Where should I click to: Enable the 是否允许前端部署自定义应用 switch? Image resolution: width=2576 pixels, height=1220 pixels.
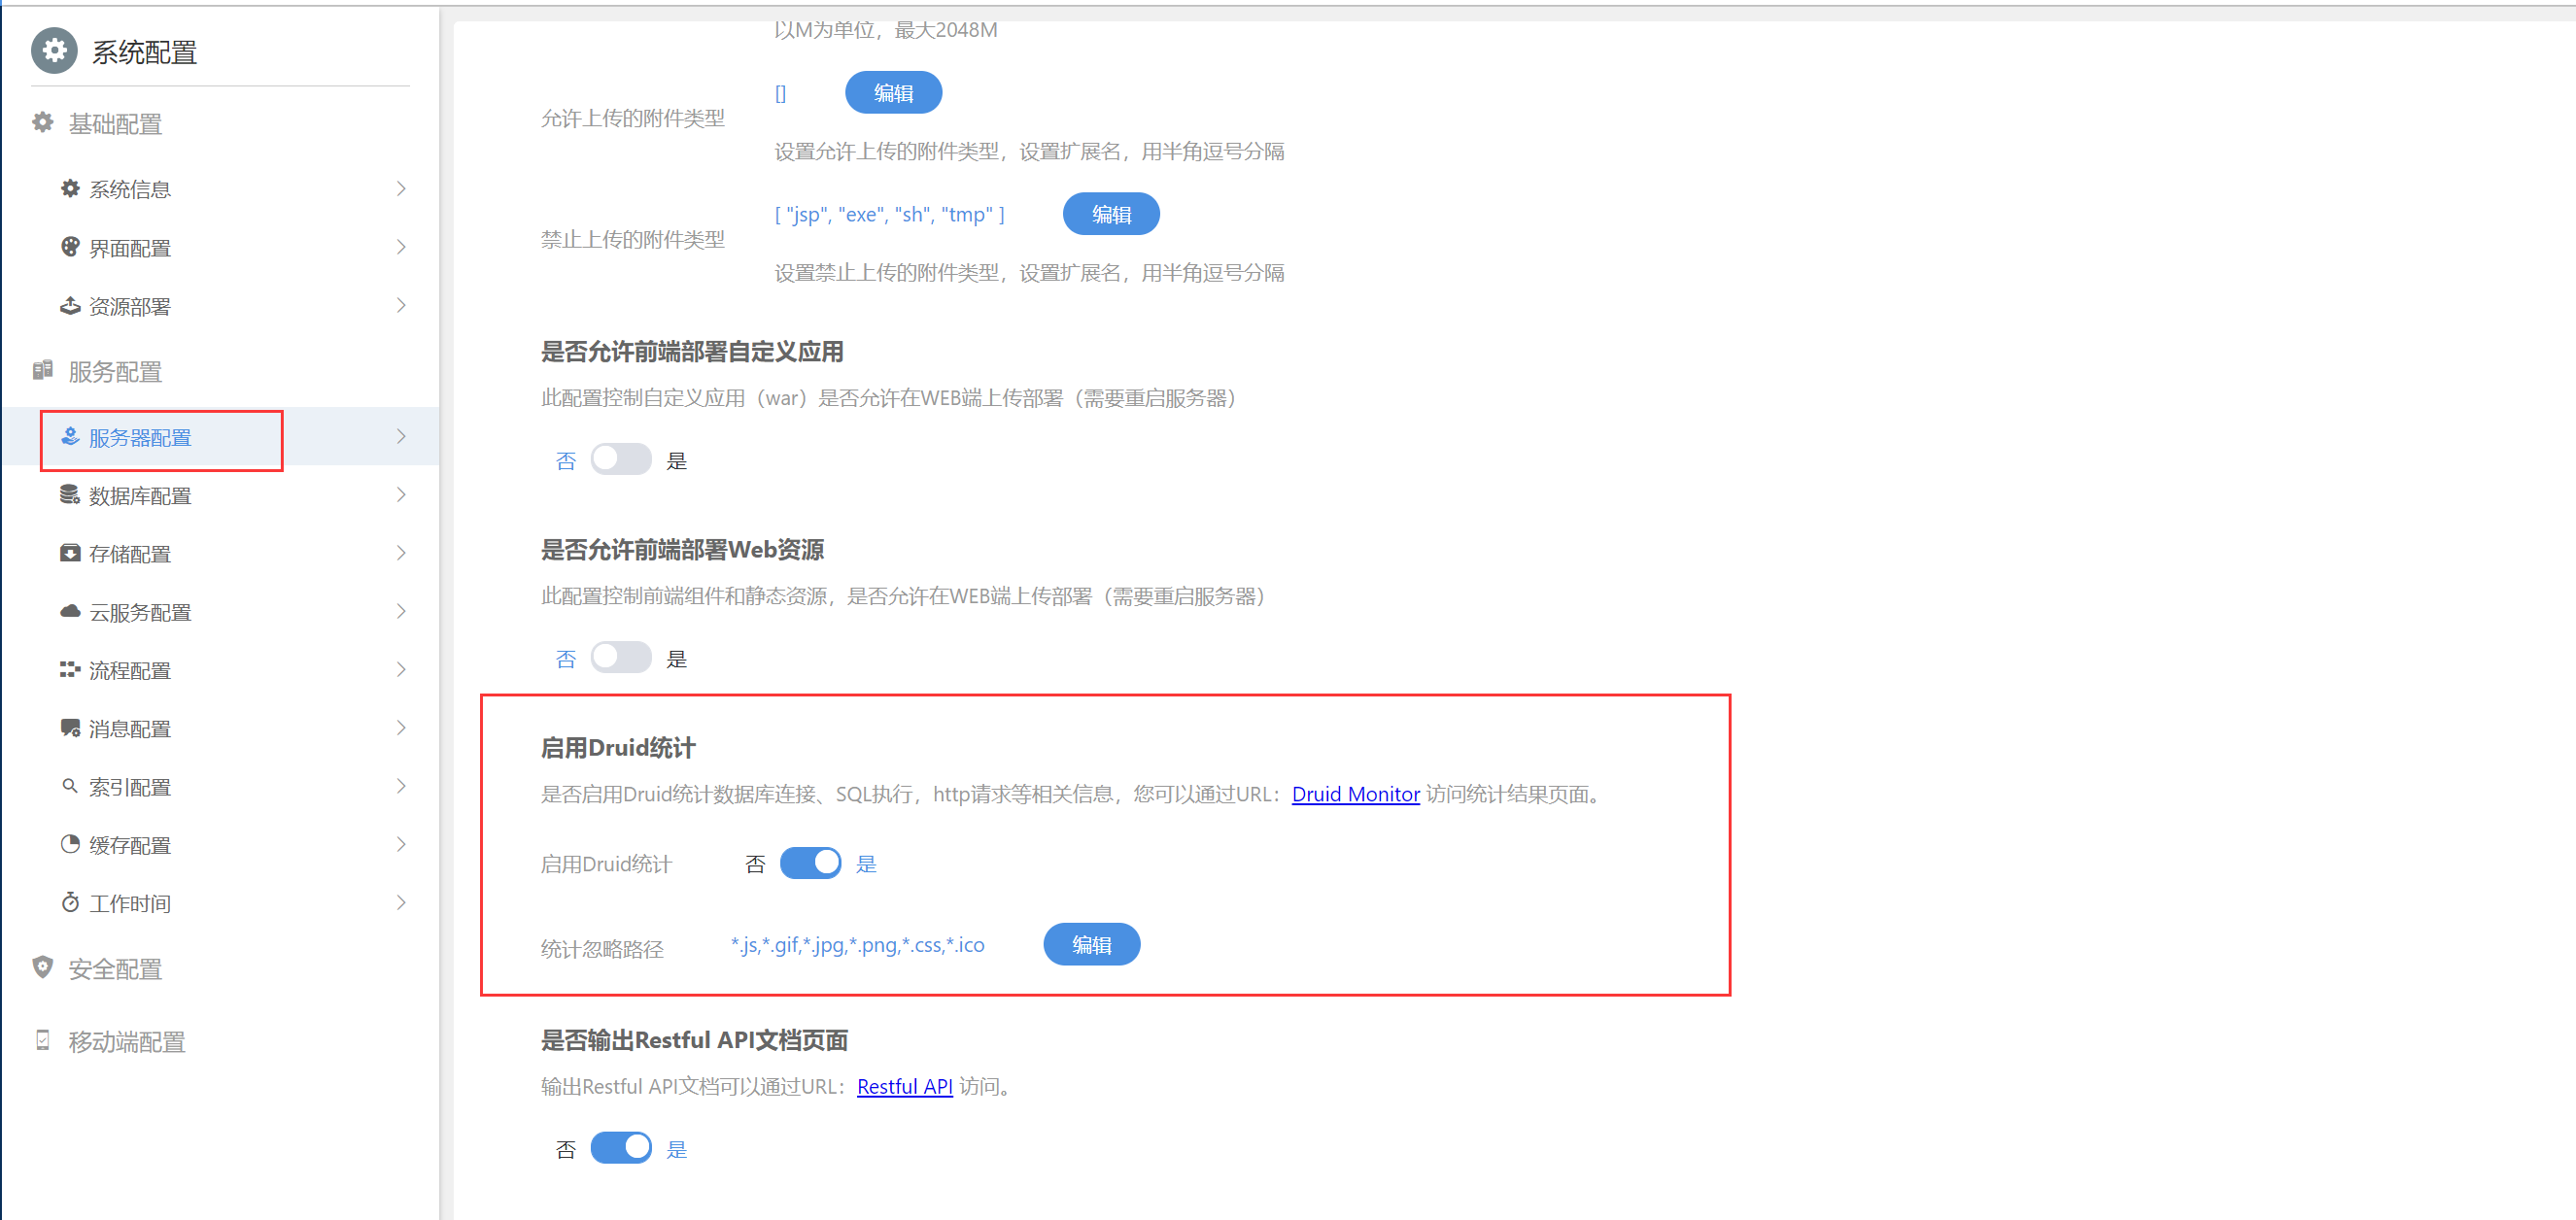tap(620, 460)
